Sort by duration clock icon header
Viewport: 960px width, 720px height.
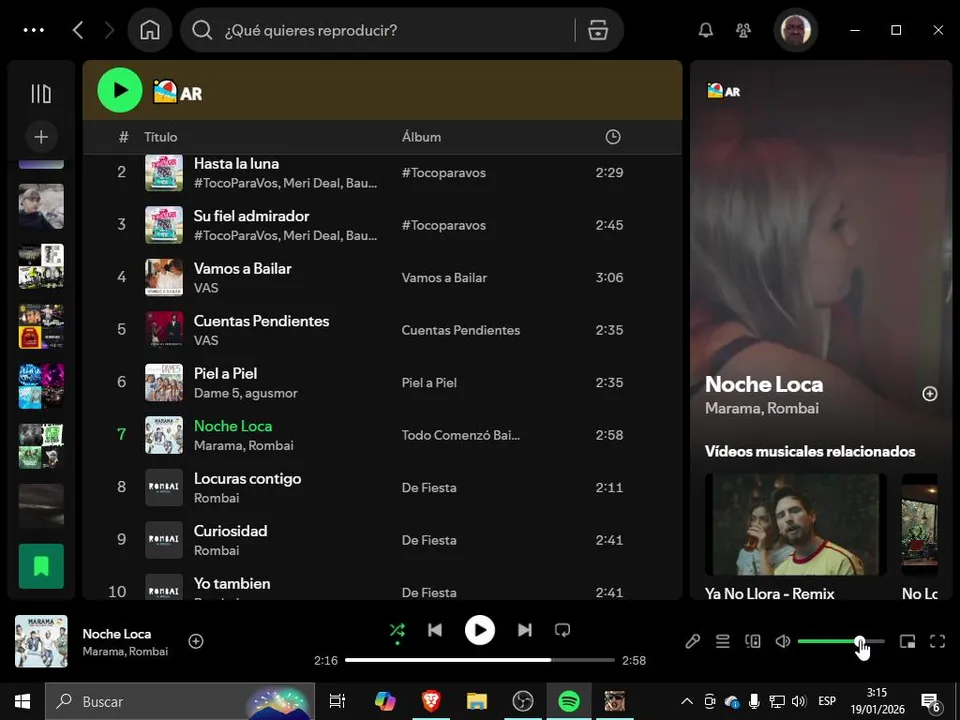(x=613, y=137)
